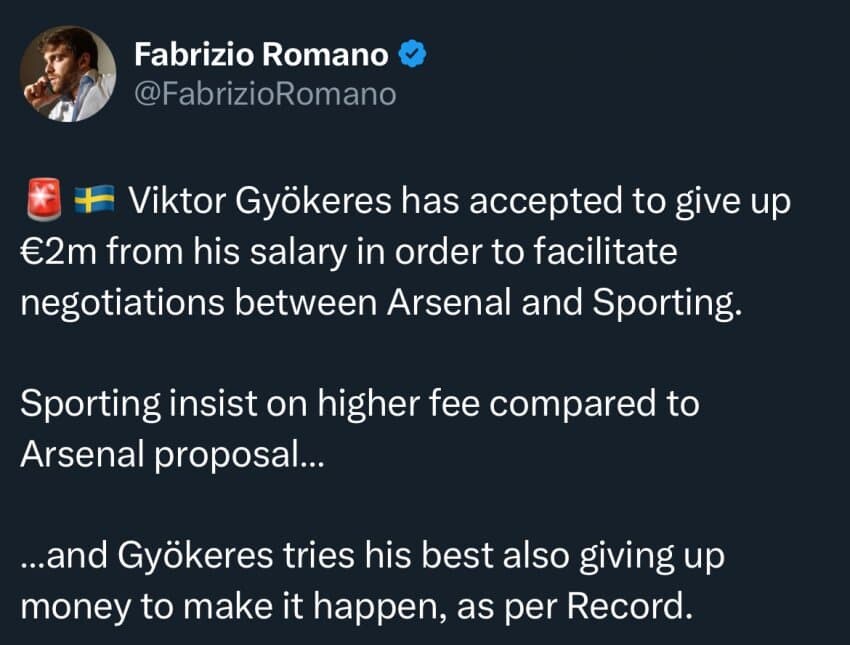This screenshot has width=850, height=645.
Task: Open the Fabrizio Romano display name
Action: 261,54
